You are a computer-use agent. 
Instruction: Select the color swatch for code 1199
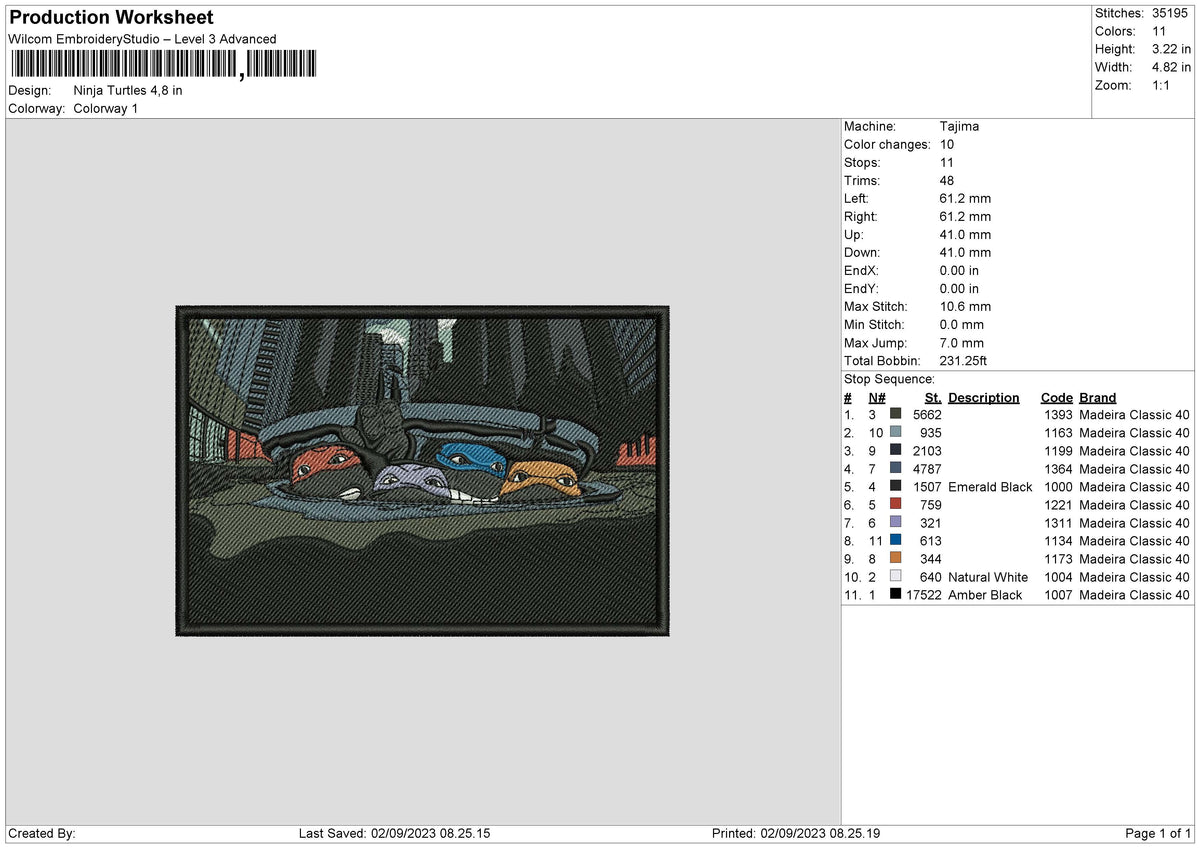[896, 451]
